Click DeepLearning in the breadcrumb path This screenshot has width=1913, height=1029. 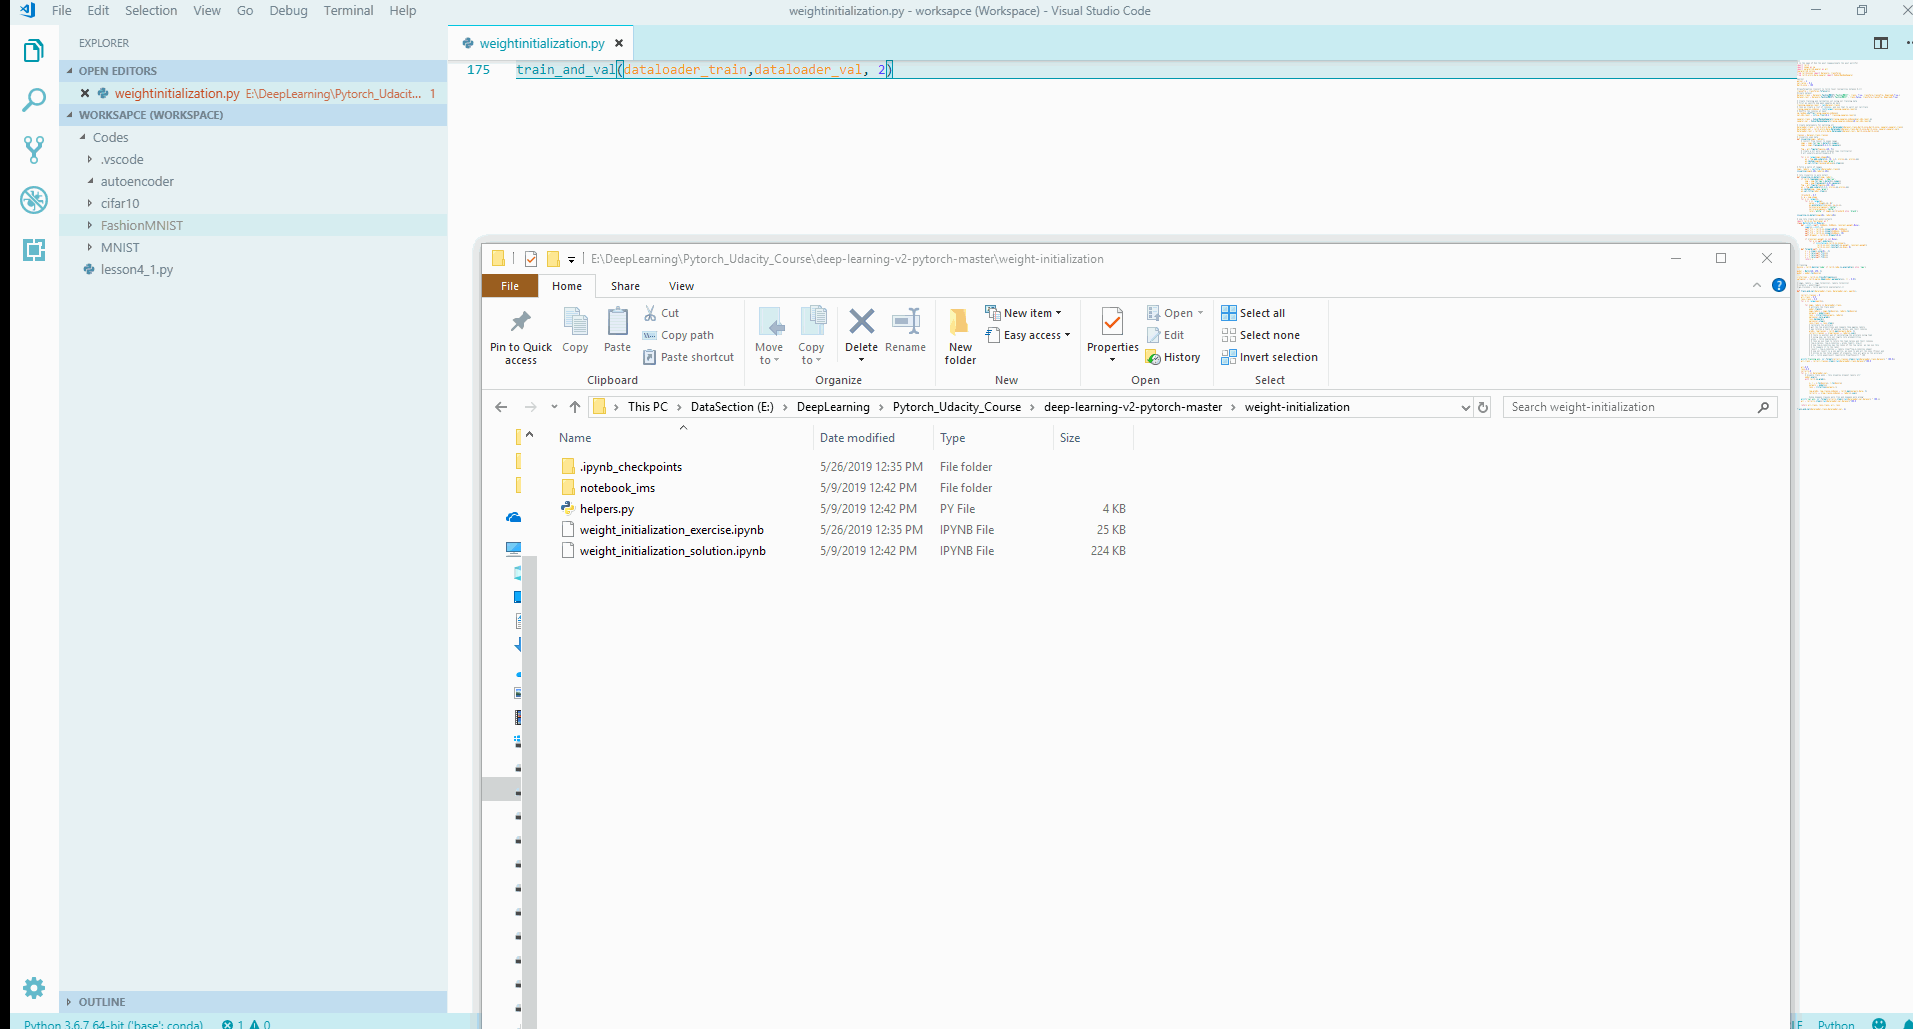click(x=833, y=407)
